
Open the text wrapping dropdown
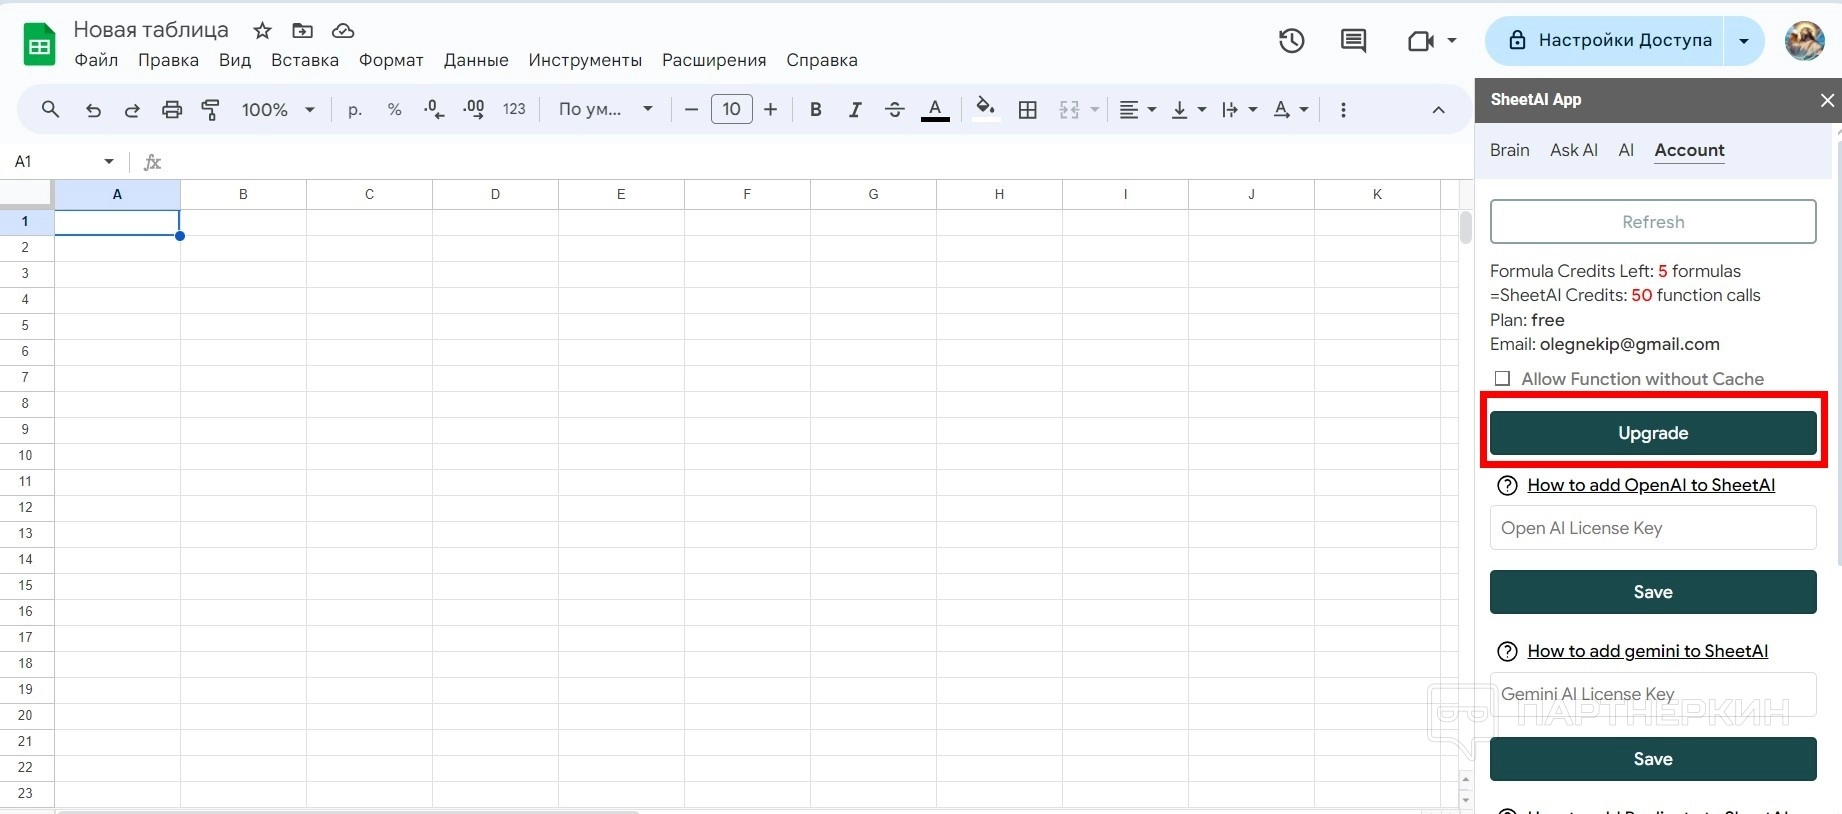pyautogui.click(x=1239, y=110)
